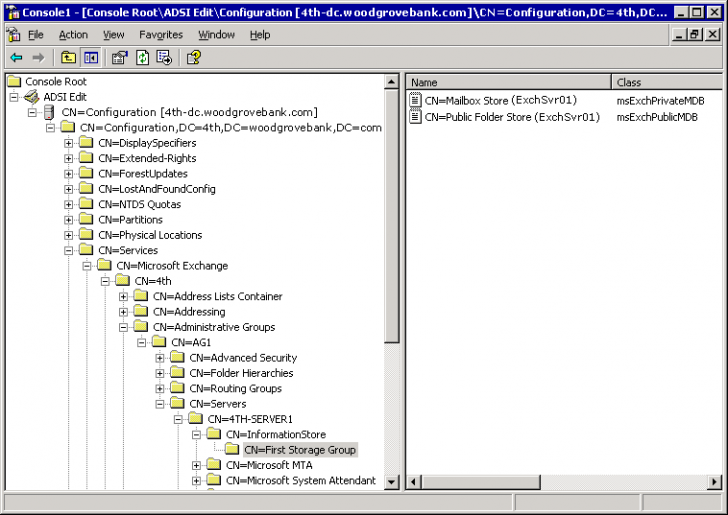Click the CN=Microsoft Exchange folder icon
Screen dimensions: 728x515
104,265
